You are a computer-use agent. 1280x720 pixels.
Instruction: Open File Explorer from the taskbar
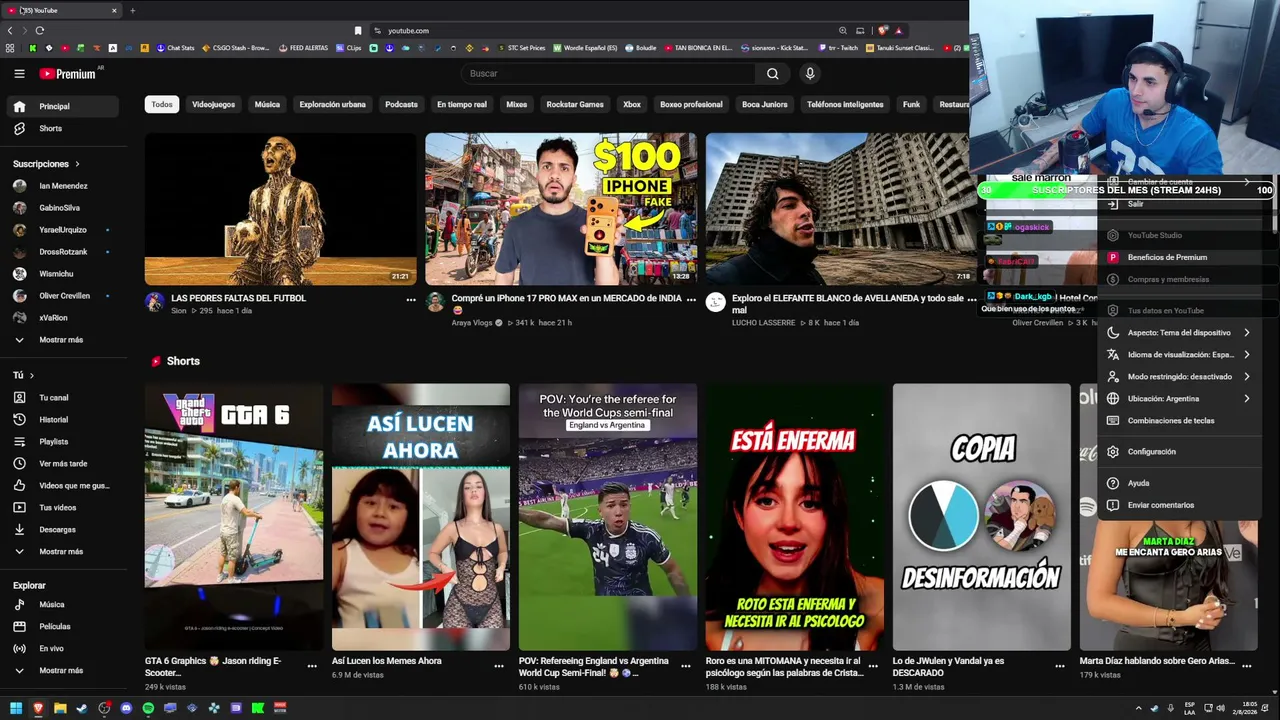[60, 708]
